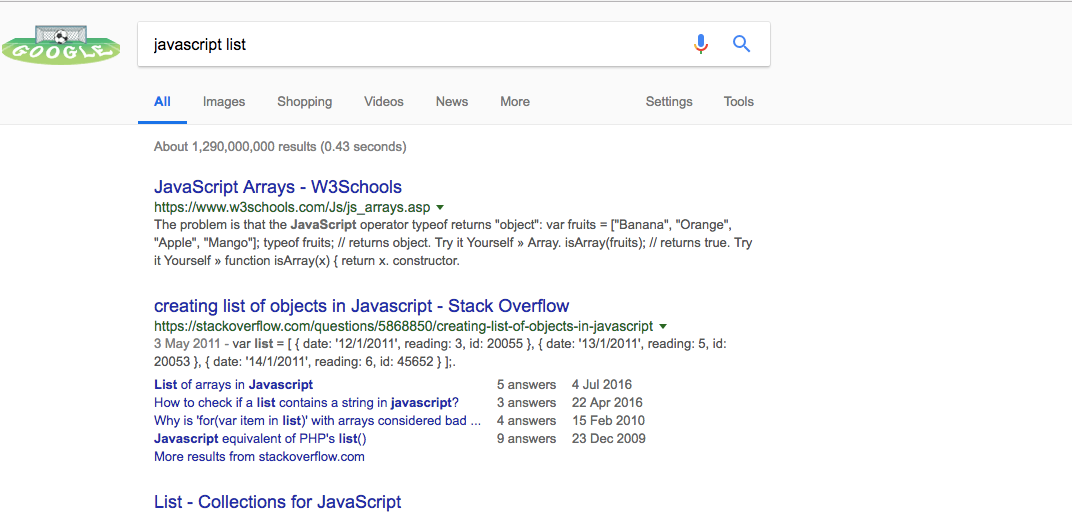Click More results from stackoverflow.com
The width and height of the screenshot is (1072, 515).
click(259, 457)
